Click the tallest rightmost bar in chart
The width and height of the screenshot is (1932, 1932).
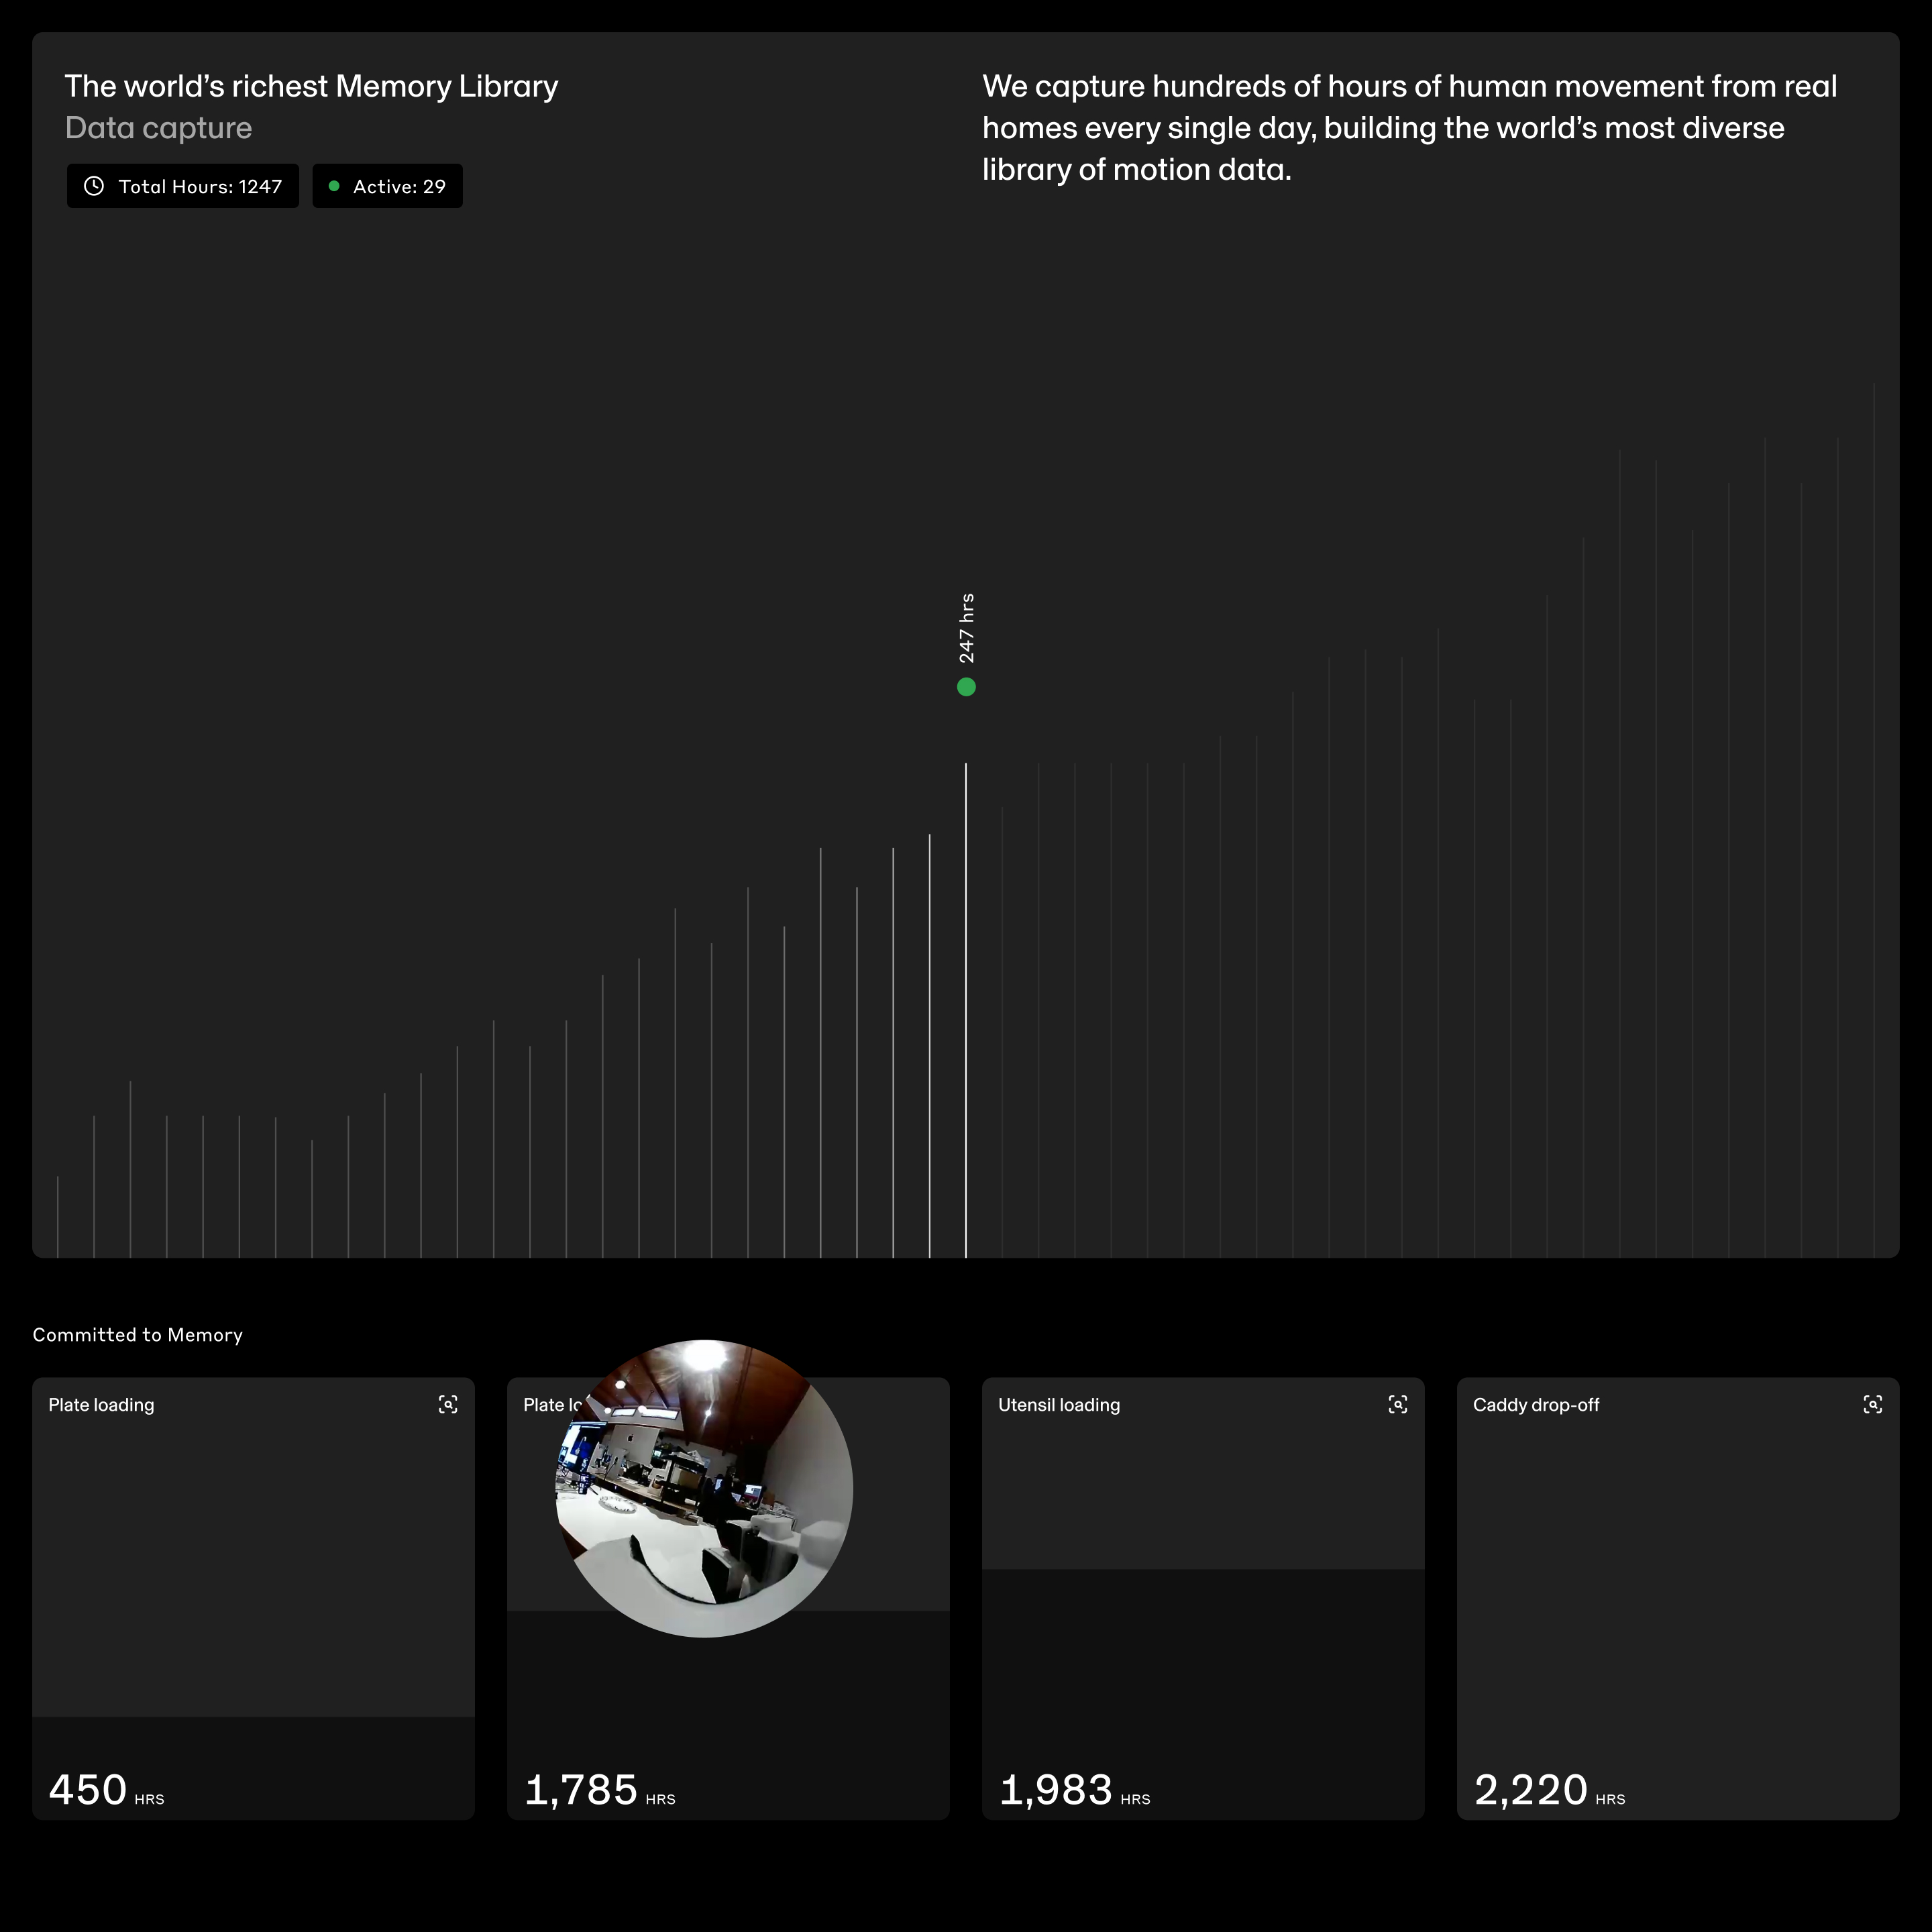click(x=1874, y=820)
